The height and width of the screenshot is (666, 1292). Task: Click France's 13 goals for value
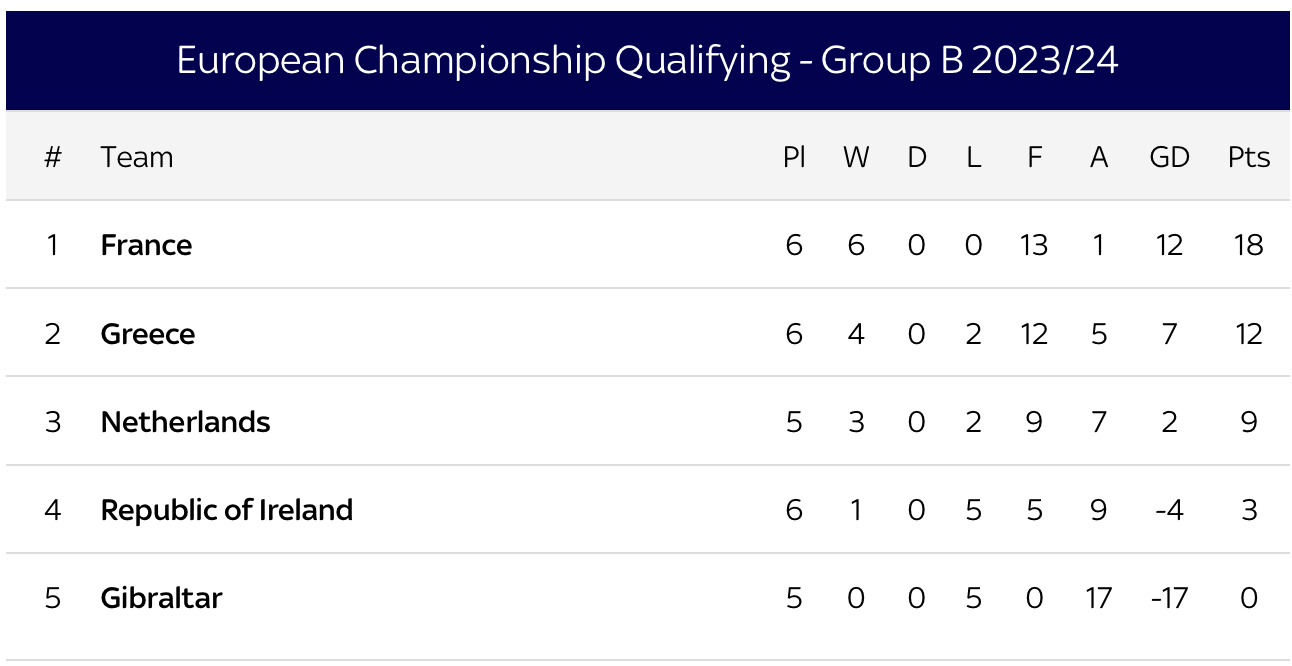[1034, 245]
